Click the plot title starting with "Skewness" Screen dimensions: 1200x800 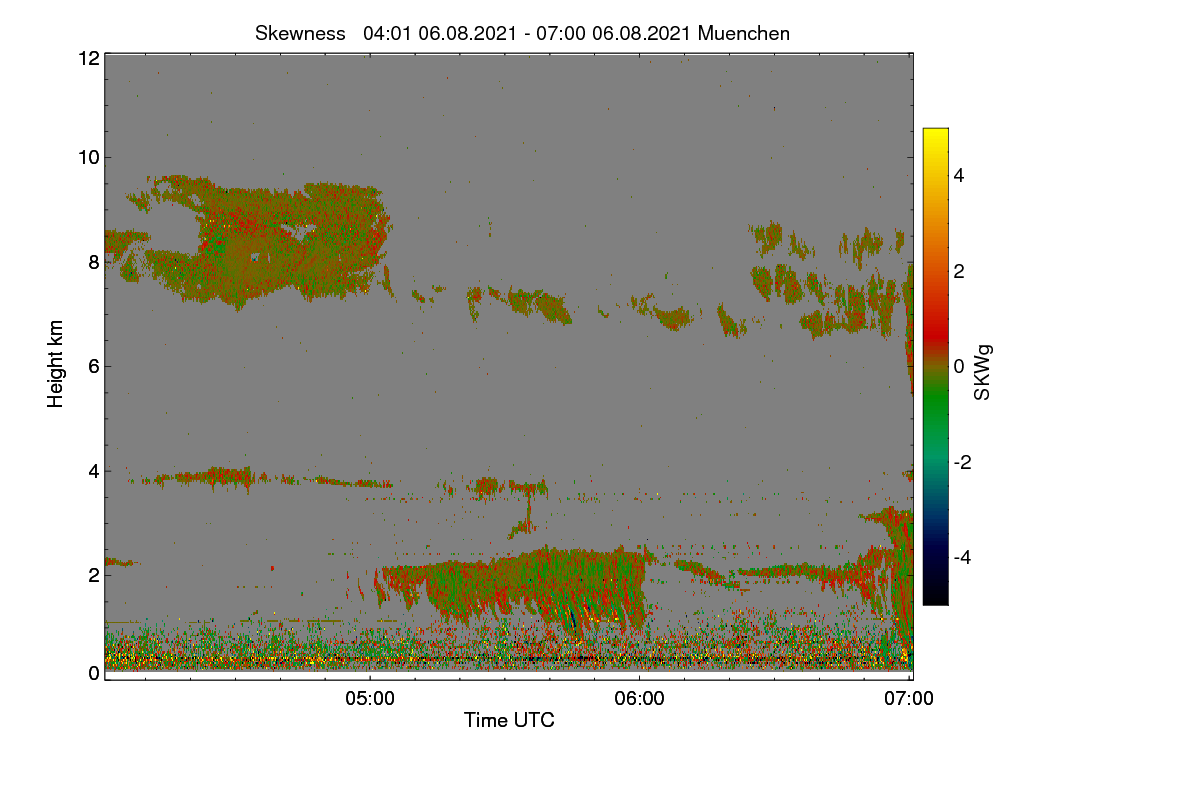pos(522,33)
